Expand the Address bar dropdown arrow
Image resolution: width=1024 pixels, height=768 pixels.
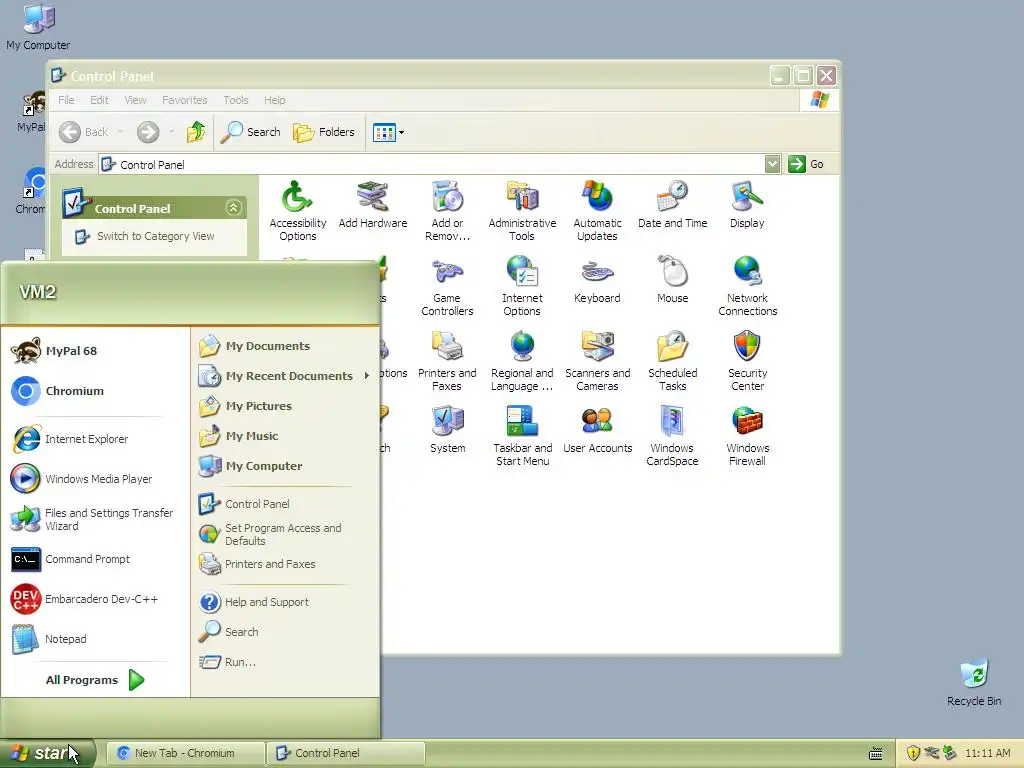pyautogui.click(x=773, y=164)
